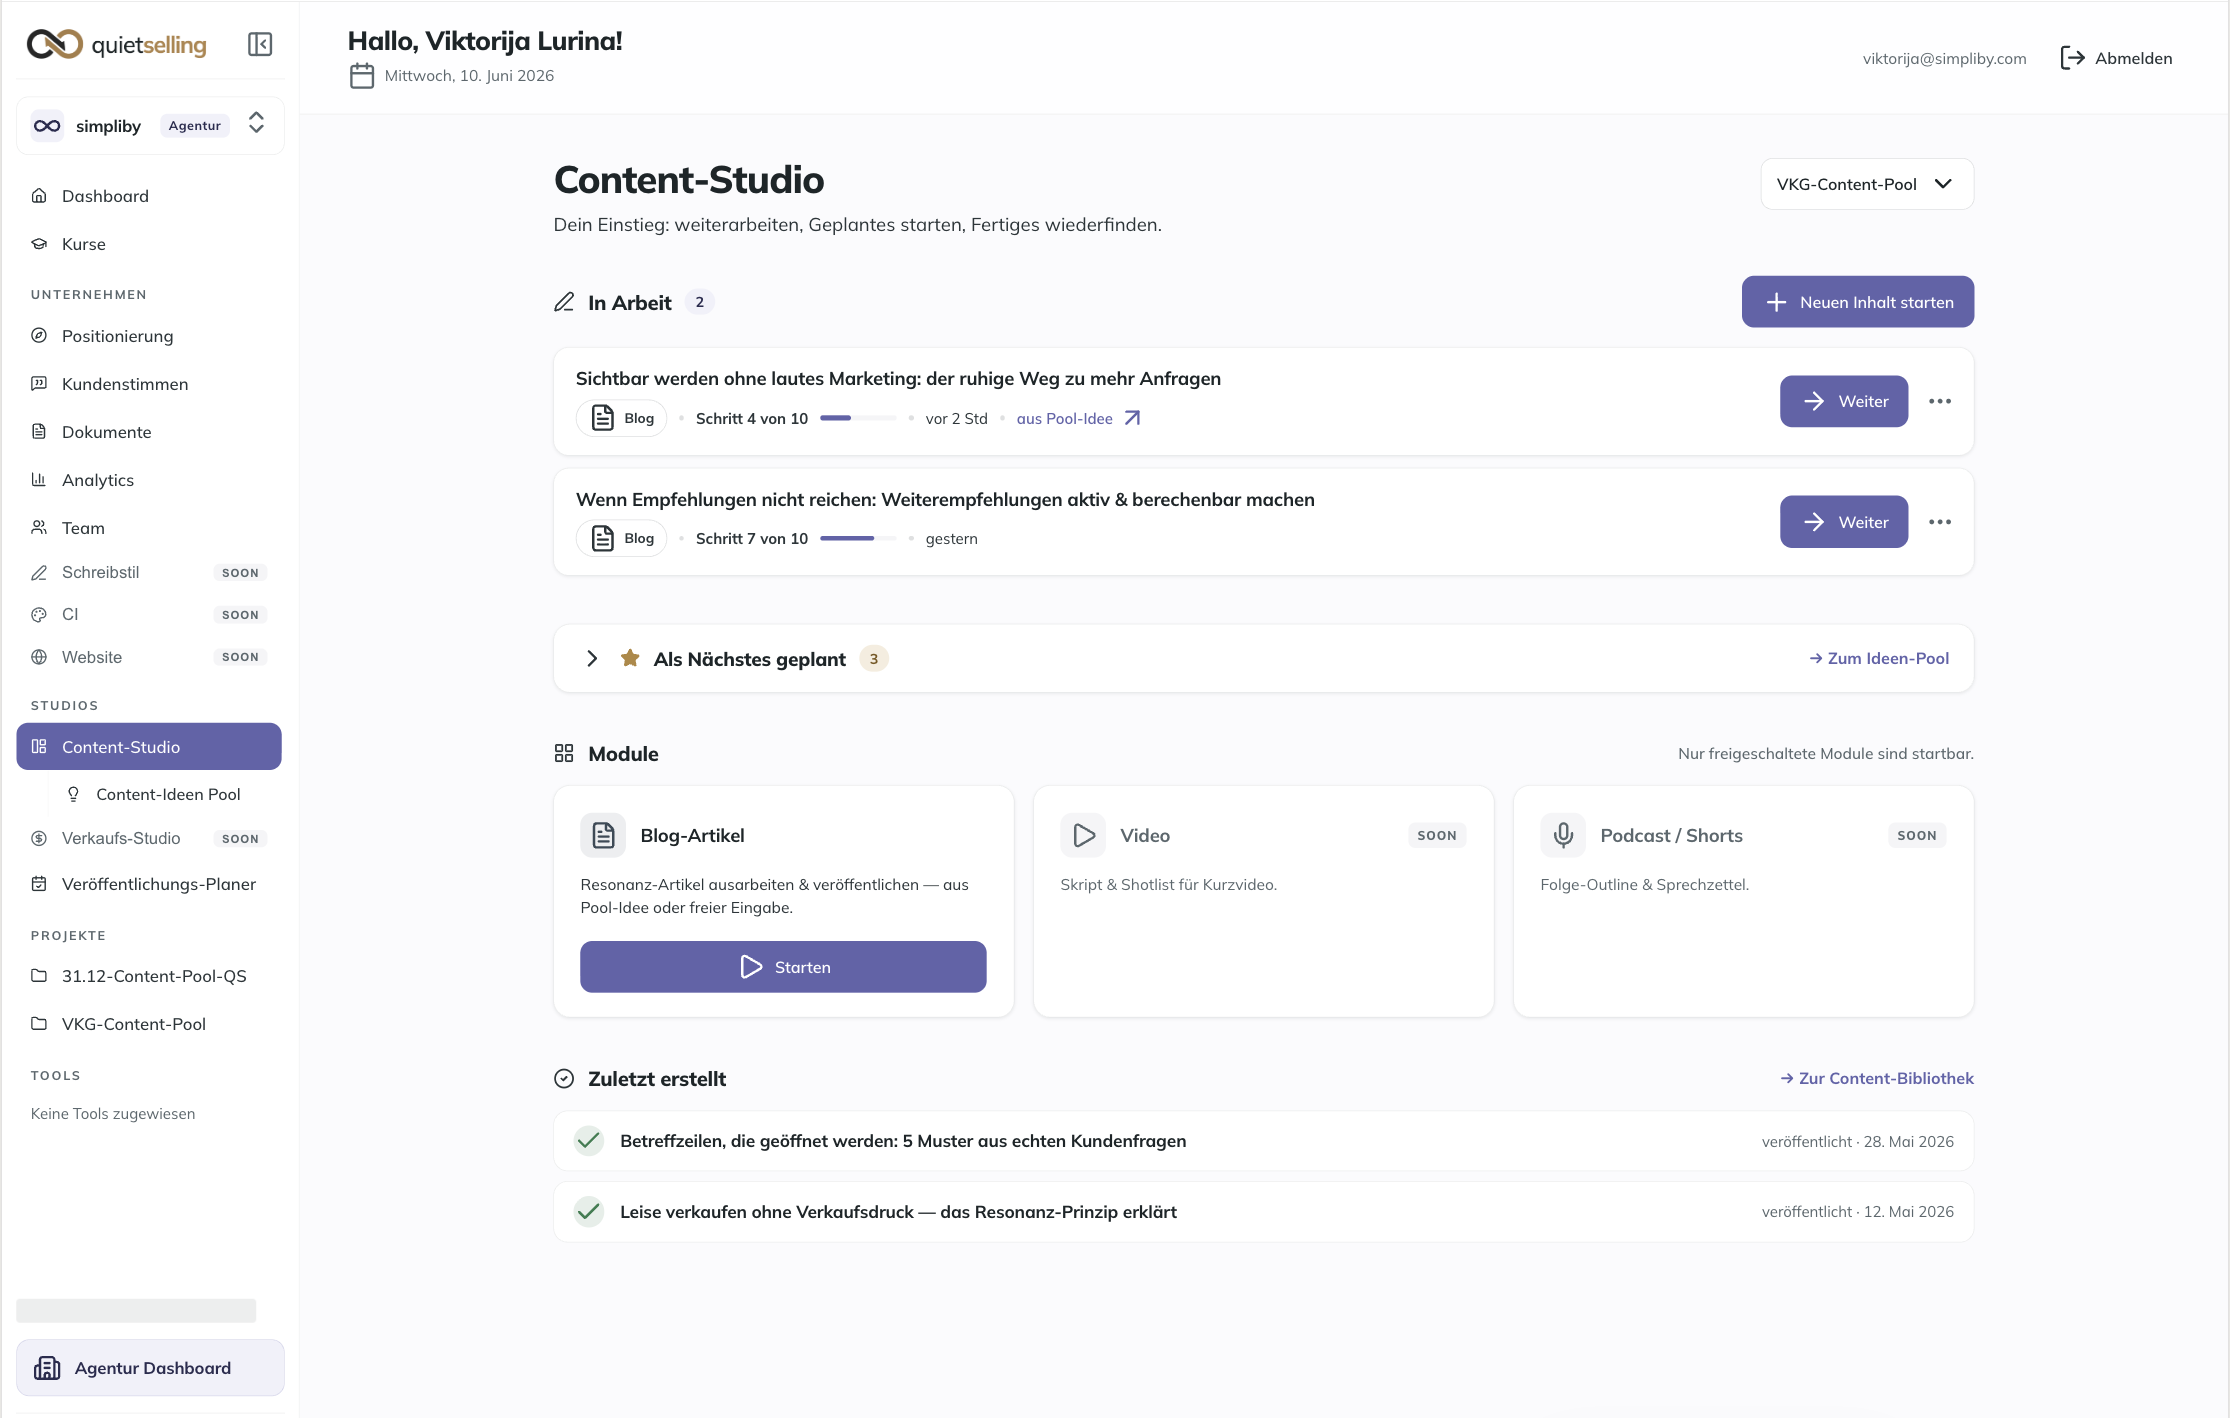Open Positionierung in the sidebar

[149, 336]
